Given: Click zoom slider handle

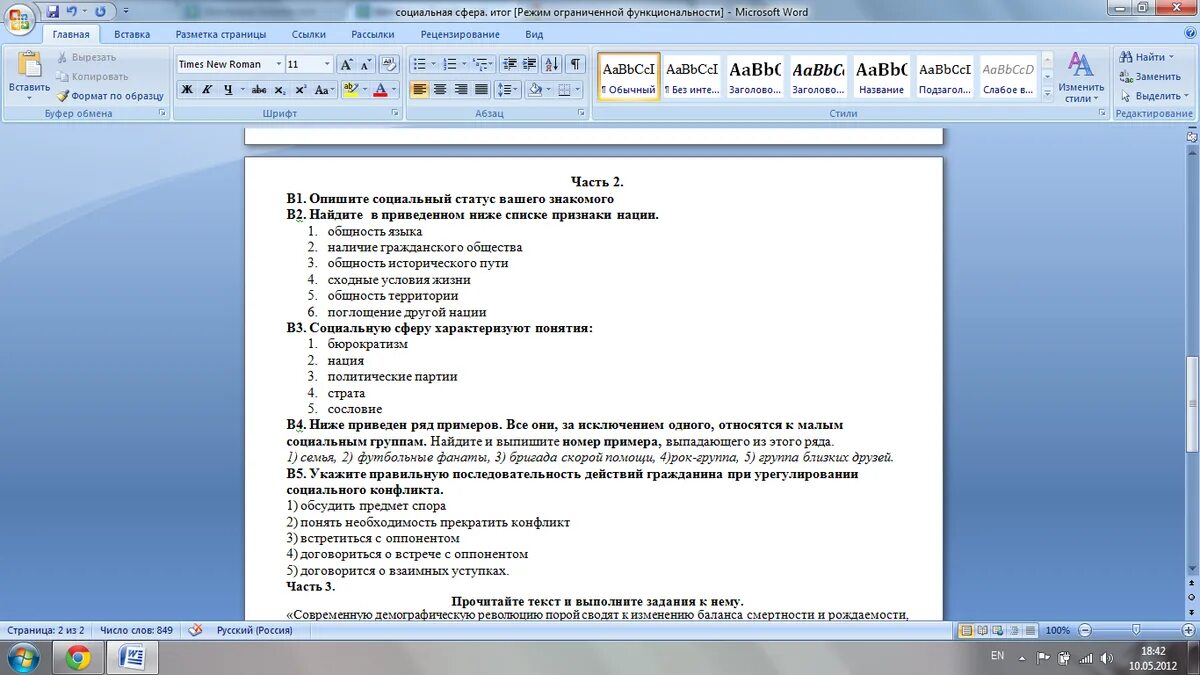Looking at the screenshot, I should pos(1135,630).
